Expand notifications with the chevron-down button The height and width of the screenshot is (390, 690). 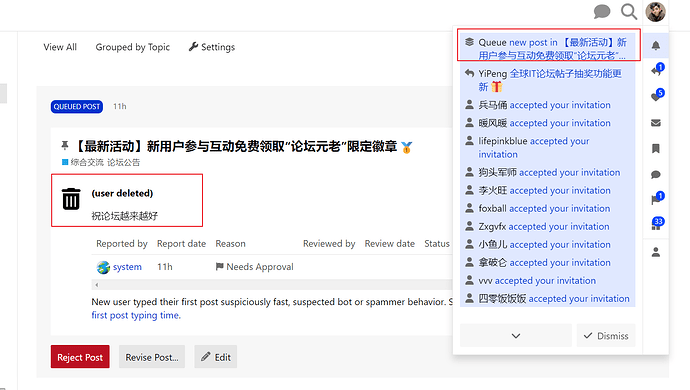516,335
